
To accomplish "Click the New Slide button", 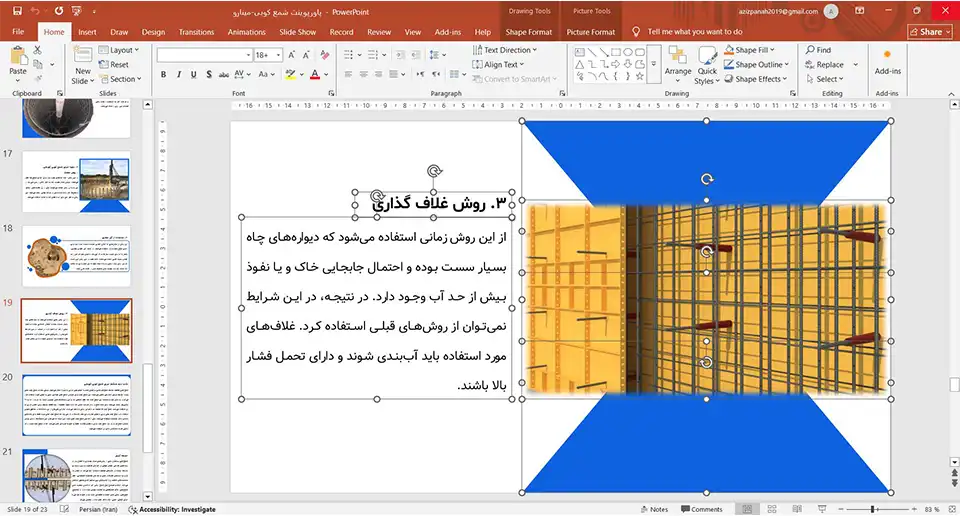I will (x=83, y=65).
